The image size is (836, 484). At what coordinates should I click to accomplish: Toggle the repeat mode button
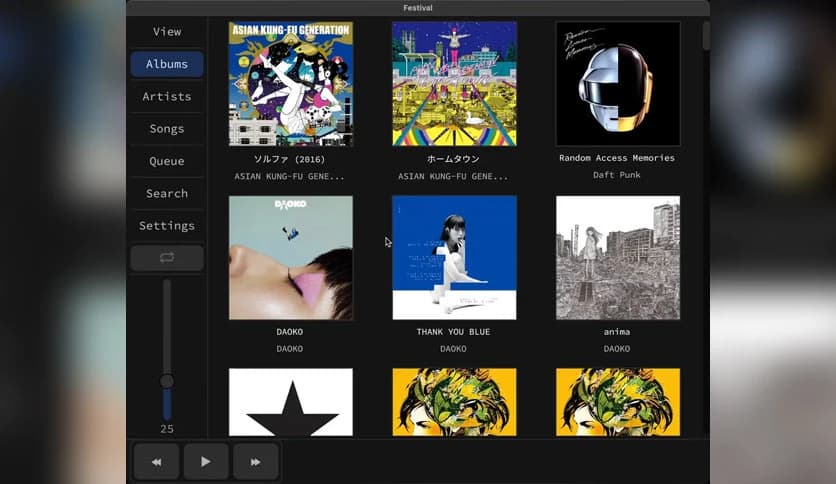pos(167,258)
